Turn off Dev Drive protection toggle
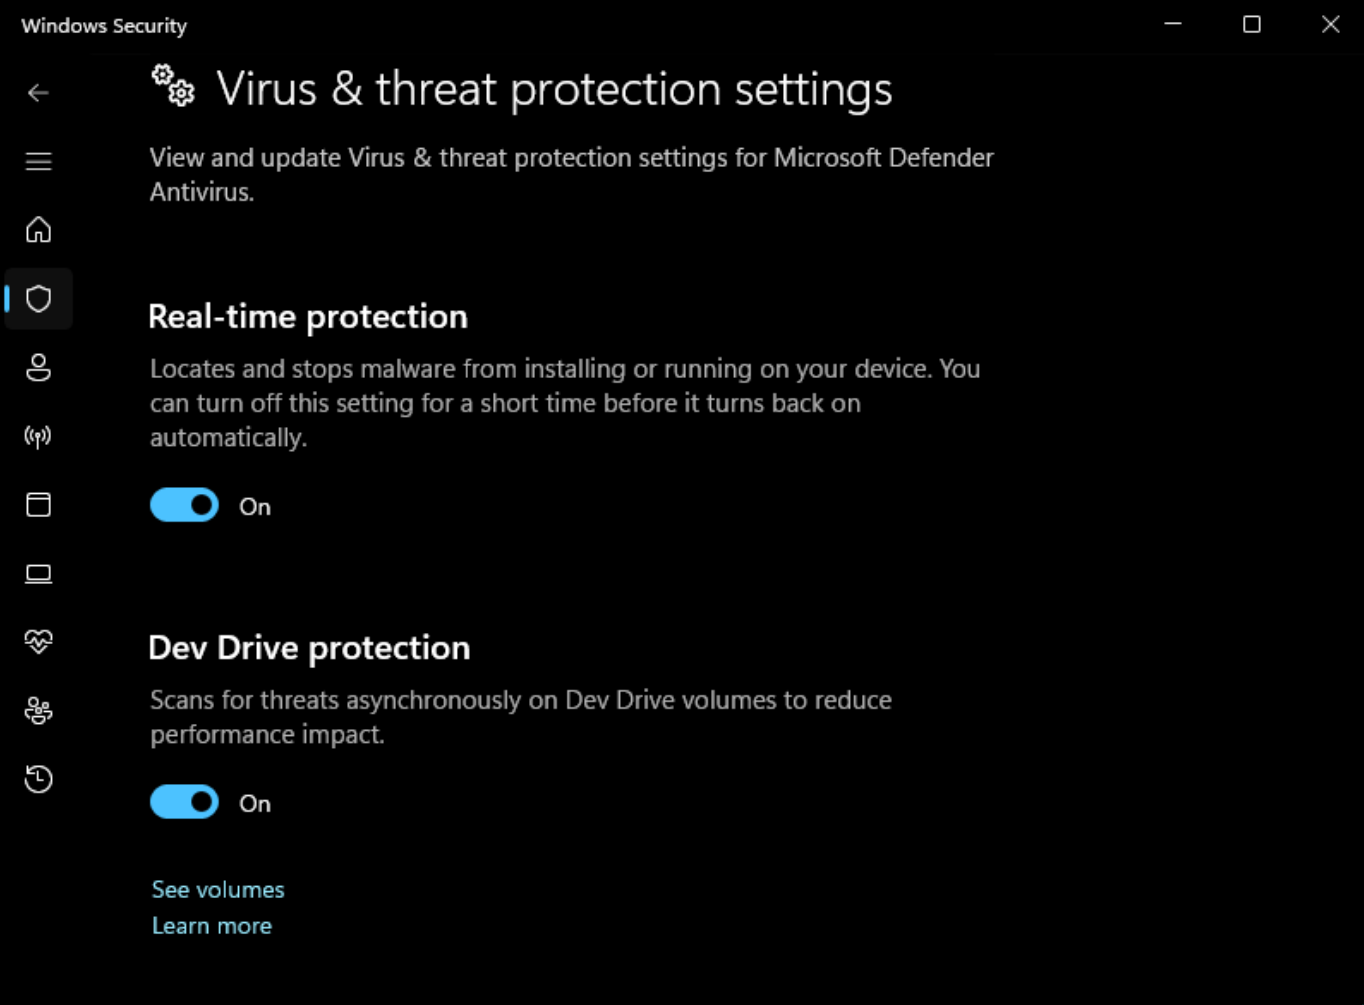1364x1005 pixels. point(184,802)
